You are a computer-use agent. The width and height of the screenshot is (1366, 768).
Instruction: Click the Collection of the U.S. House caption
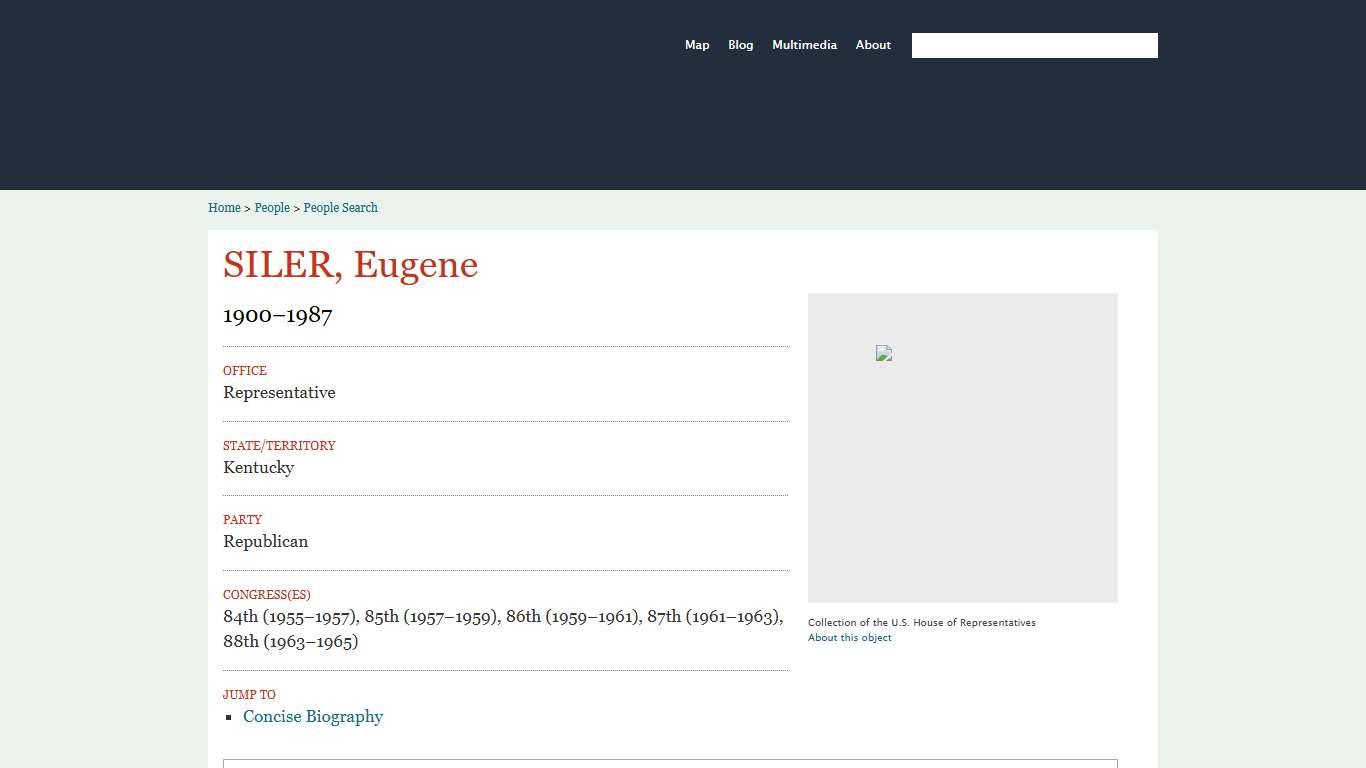click(x=921, y=623)
